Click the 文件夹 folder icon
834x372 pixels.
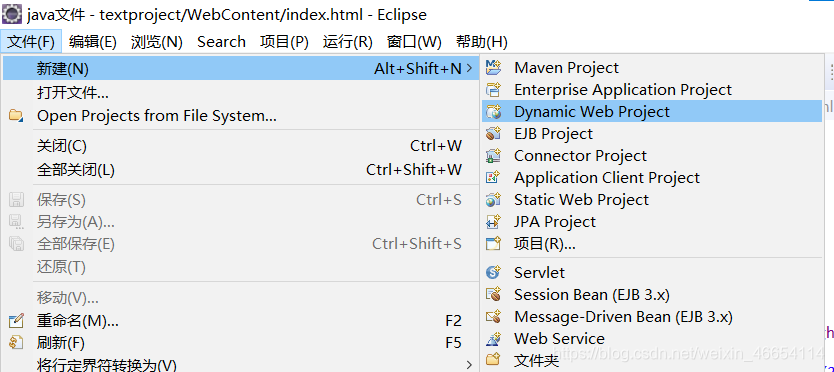pyautogui.click(x=494, y=360)
